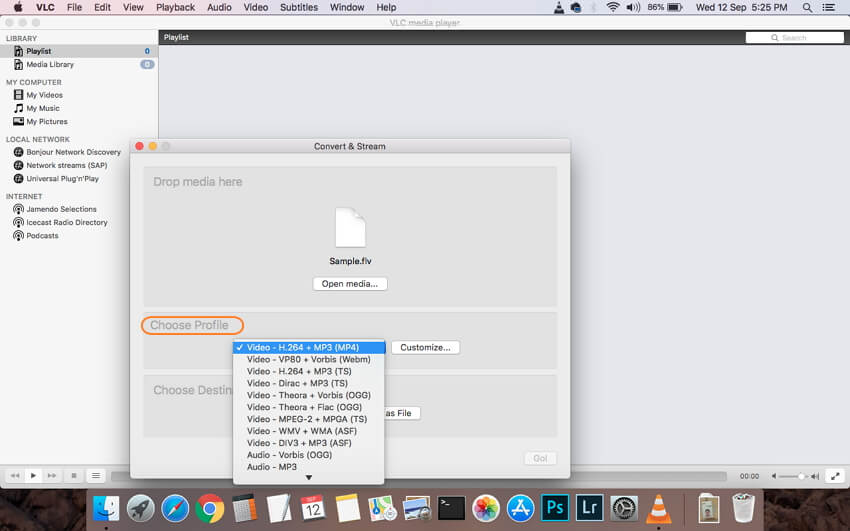850x531 pixels.
Task: Adjust the volume slider
Action: point(795,476)
